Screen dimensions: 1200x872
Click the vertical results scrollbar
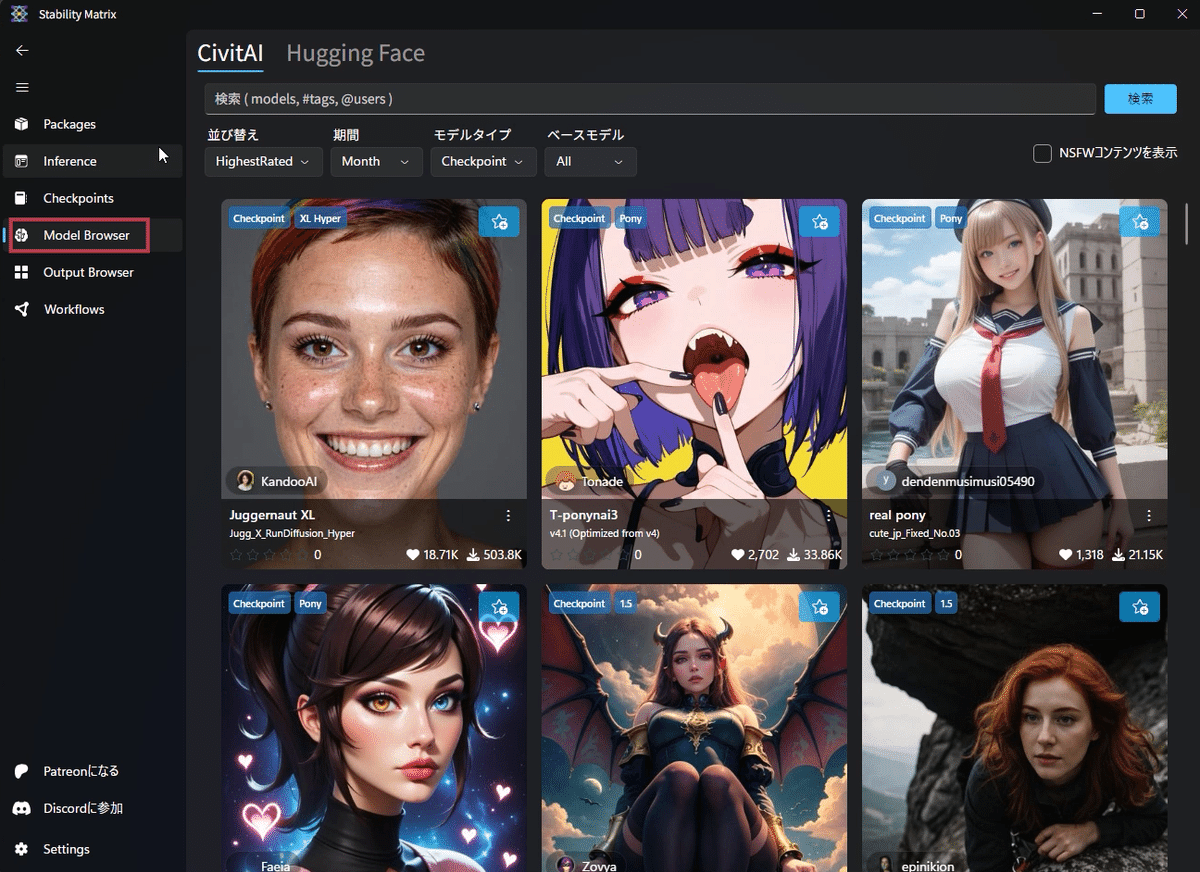(1187, 224)
